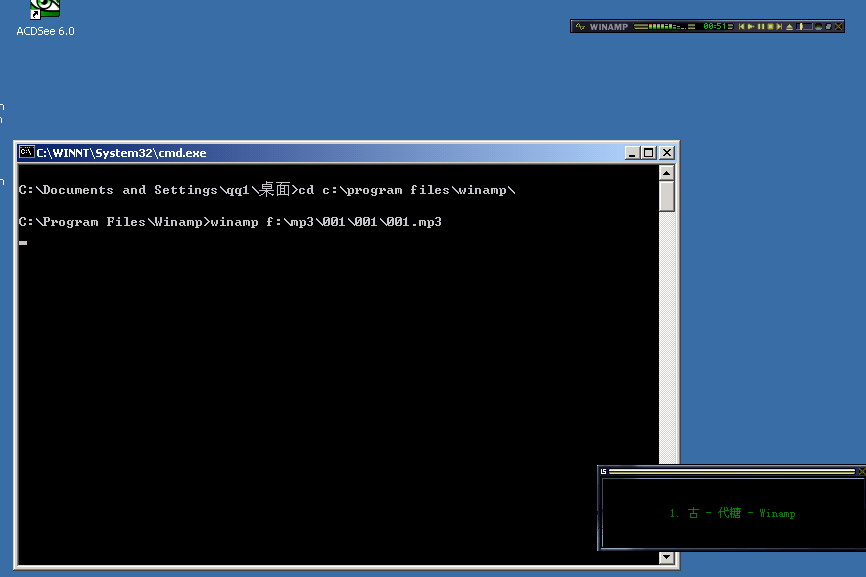Minimize Winamp with its round button
The width and height of the screenshot is (866, 577).
(819, 27)
